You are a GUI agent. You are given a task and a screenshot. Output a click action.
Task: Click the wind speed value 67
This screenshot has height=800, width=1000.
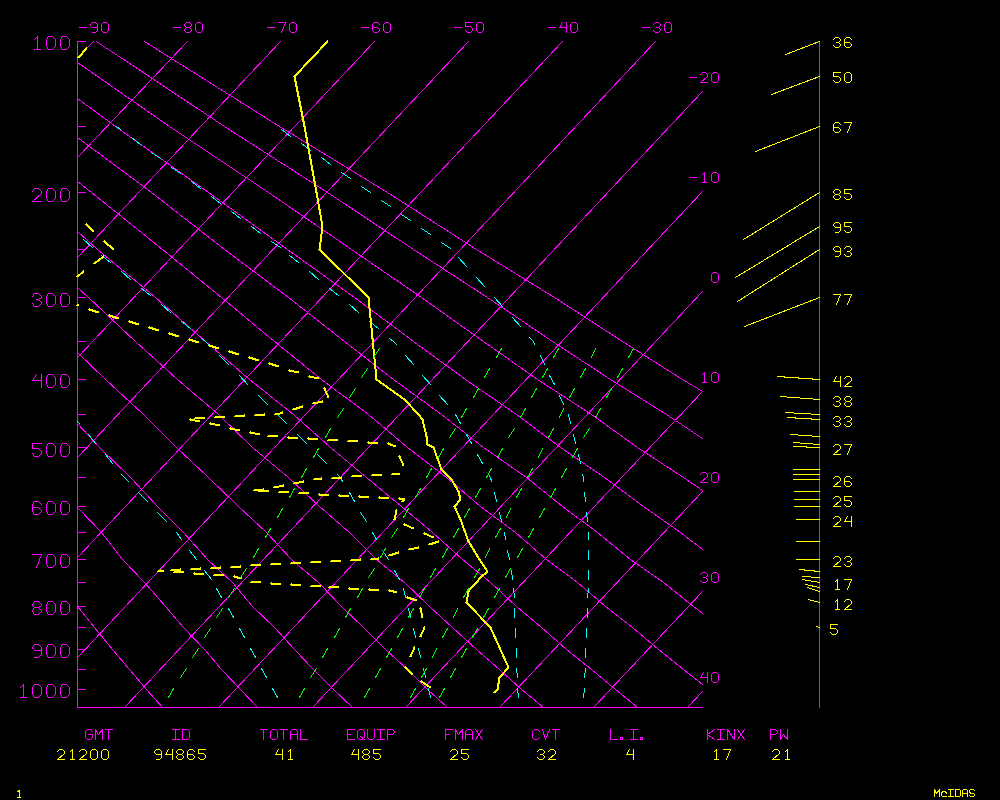pos(842,128)
